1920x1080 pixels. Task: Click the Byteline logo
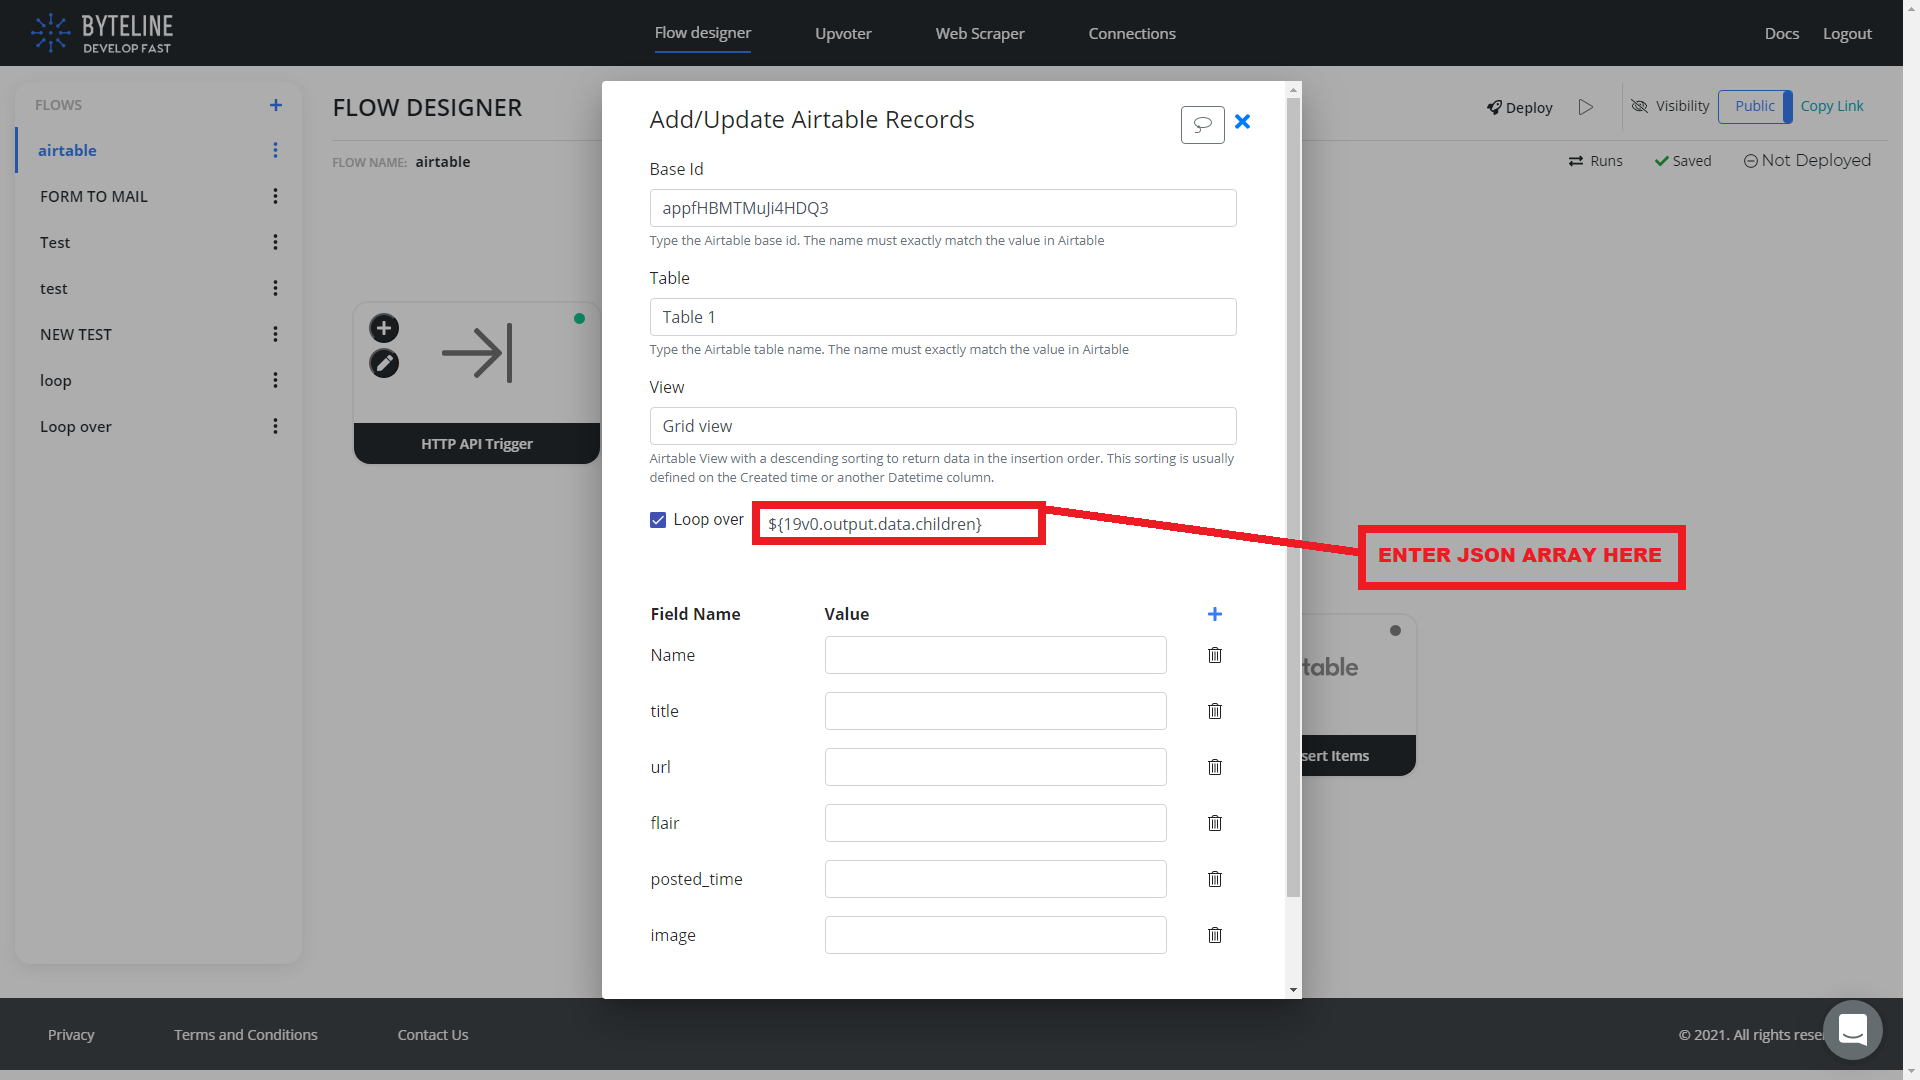coord(102,33)
